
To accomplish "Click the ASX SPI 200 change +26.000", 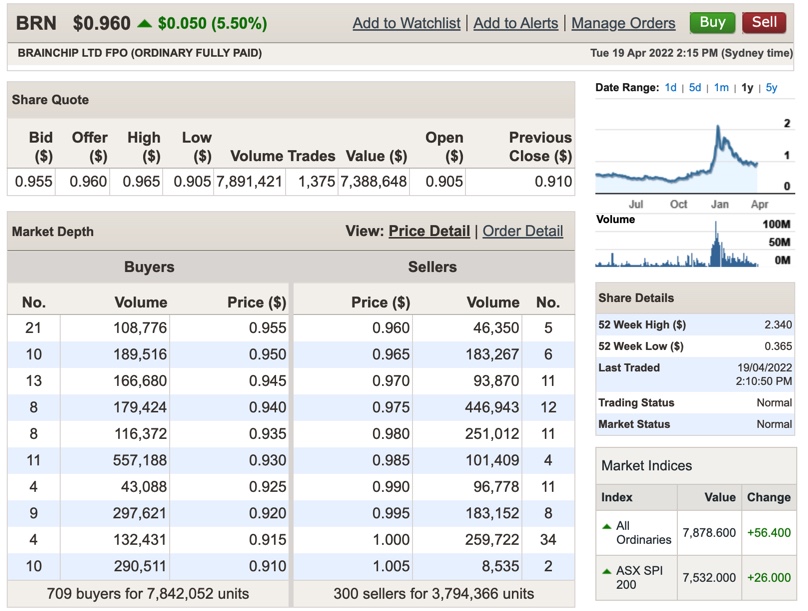I will tap(769, 578).
